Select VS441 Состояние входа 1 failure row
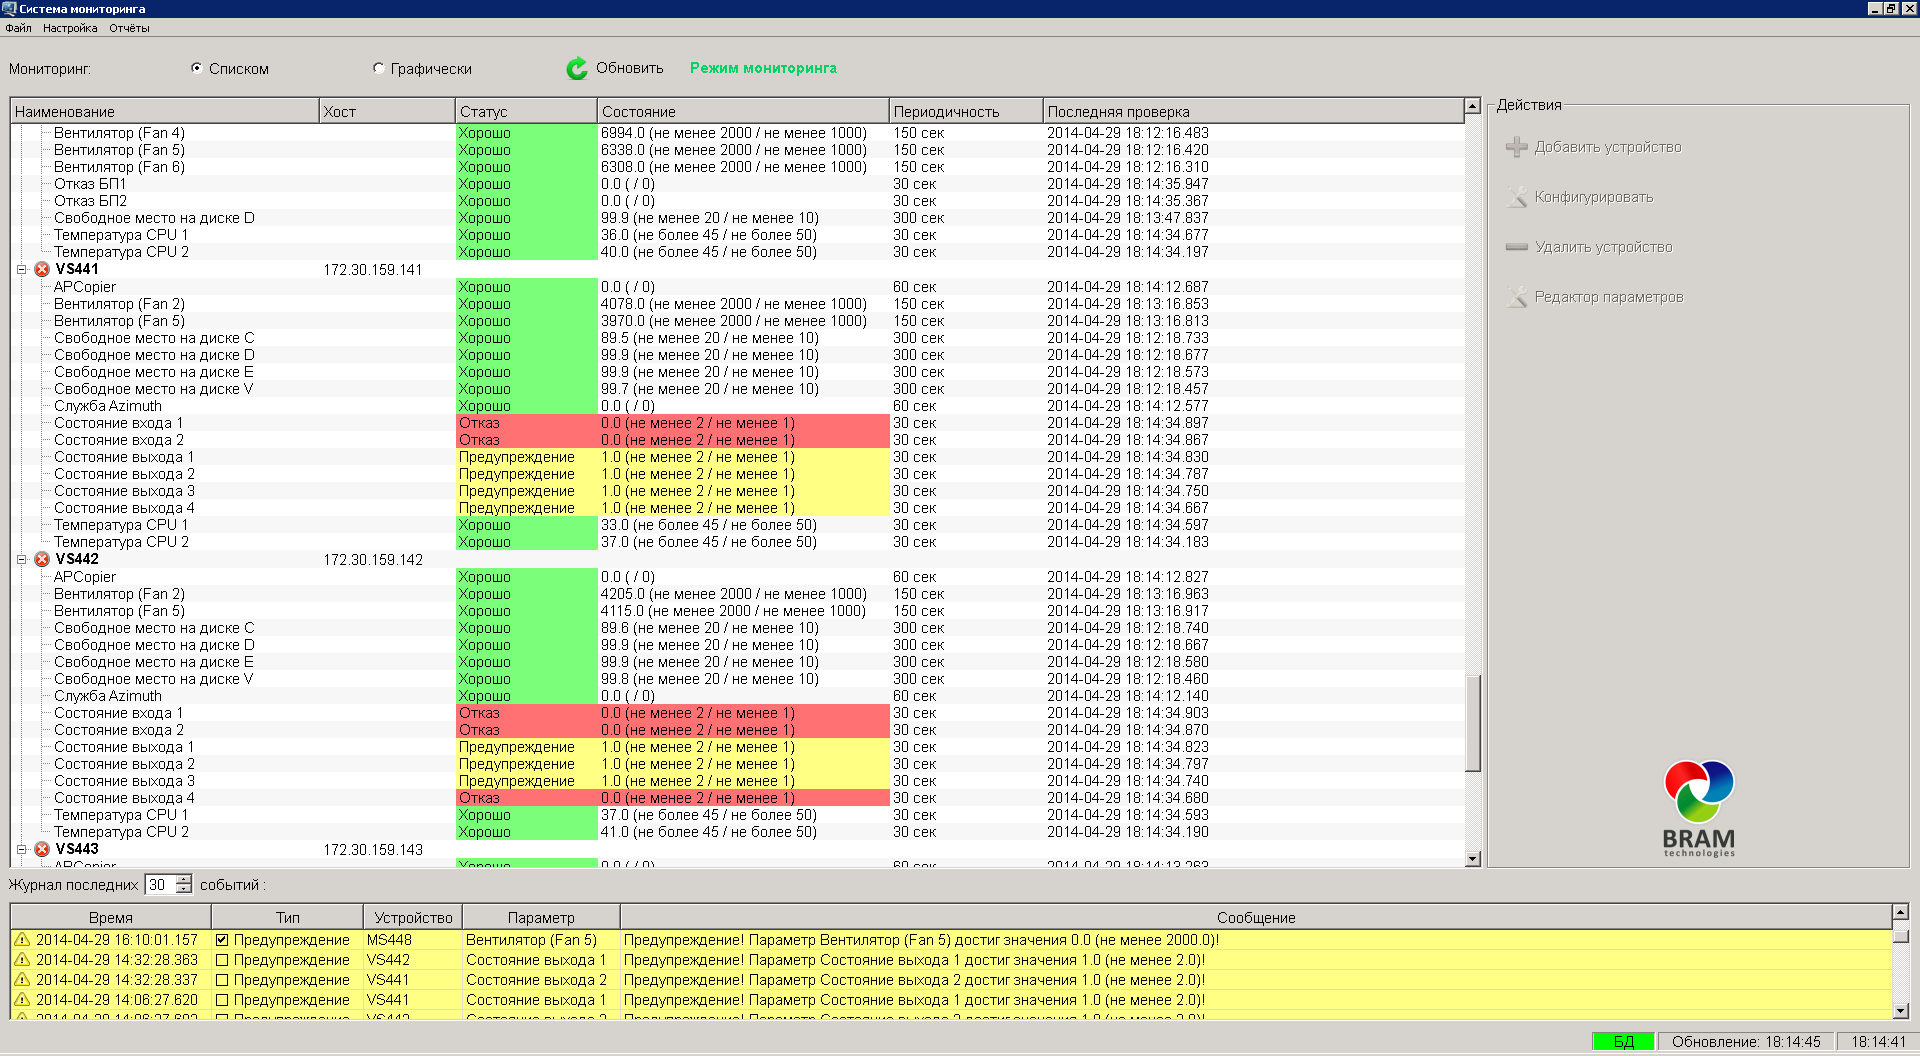 point(738,423)
